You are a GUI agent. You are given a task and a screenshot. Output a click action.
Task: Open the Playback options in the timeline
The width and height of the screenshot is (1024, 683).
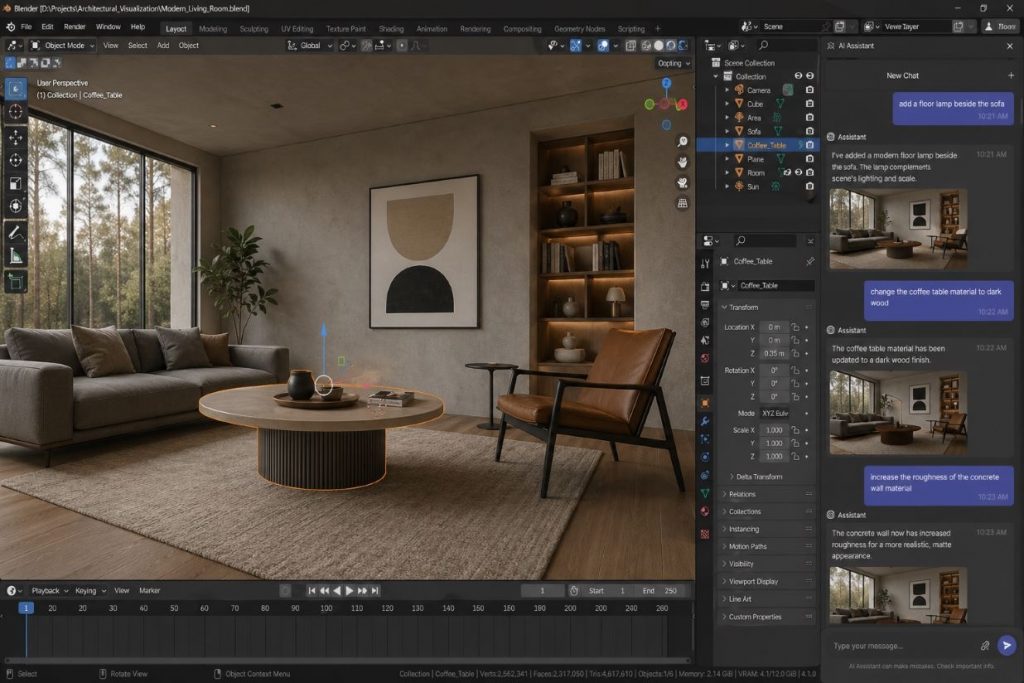click(46, 591)
